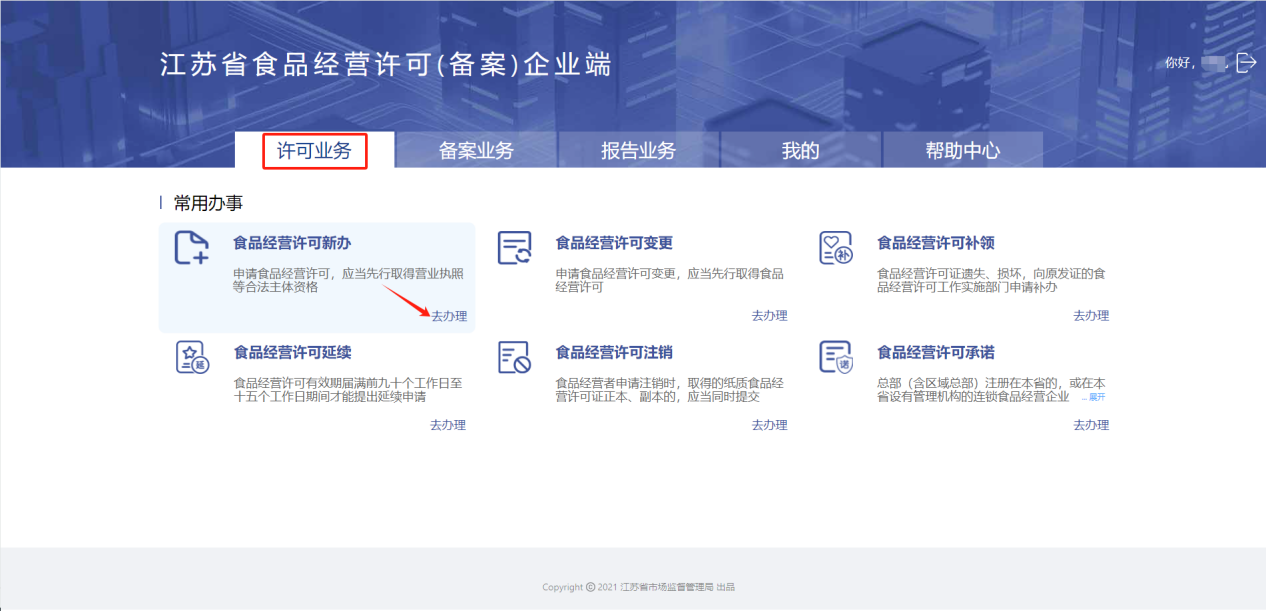Click 去办理 under 食品经营许可延续
The height and width of the screenshot is (611, 1266).
tap(448, 425)
